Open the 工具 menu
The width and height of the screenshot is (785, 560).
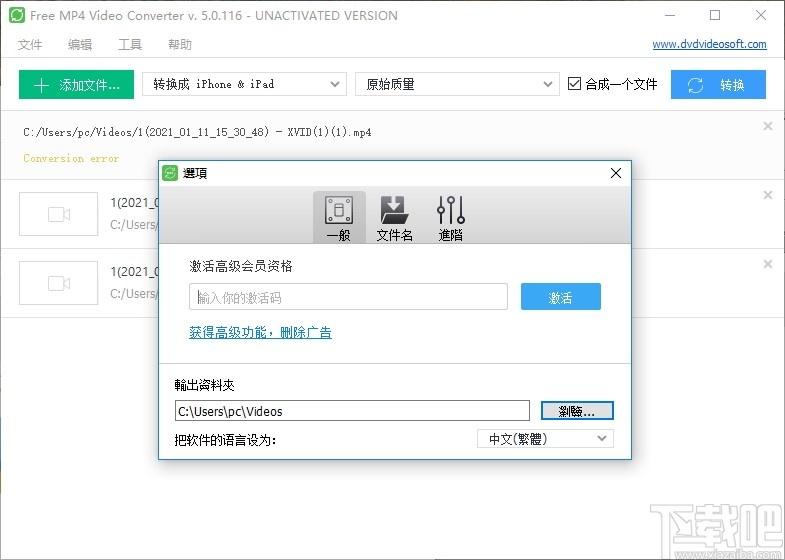pos(130,45)
